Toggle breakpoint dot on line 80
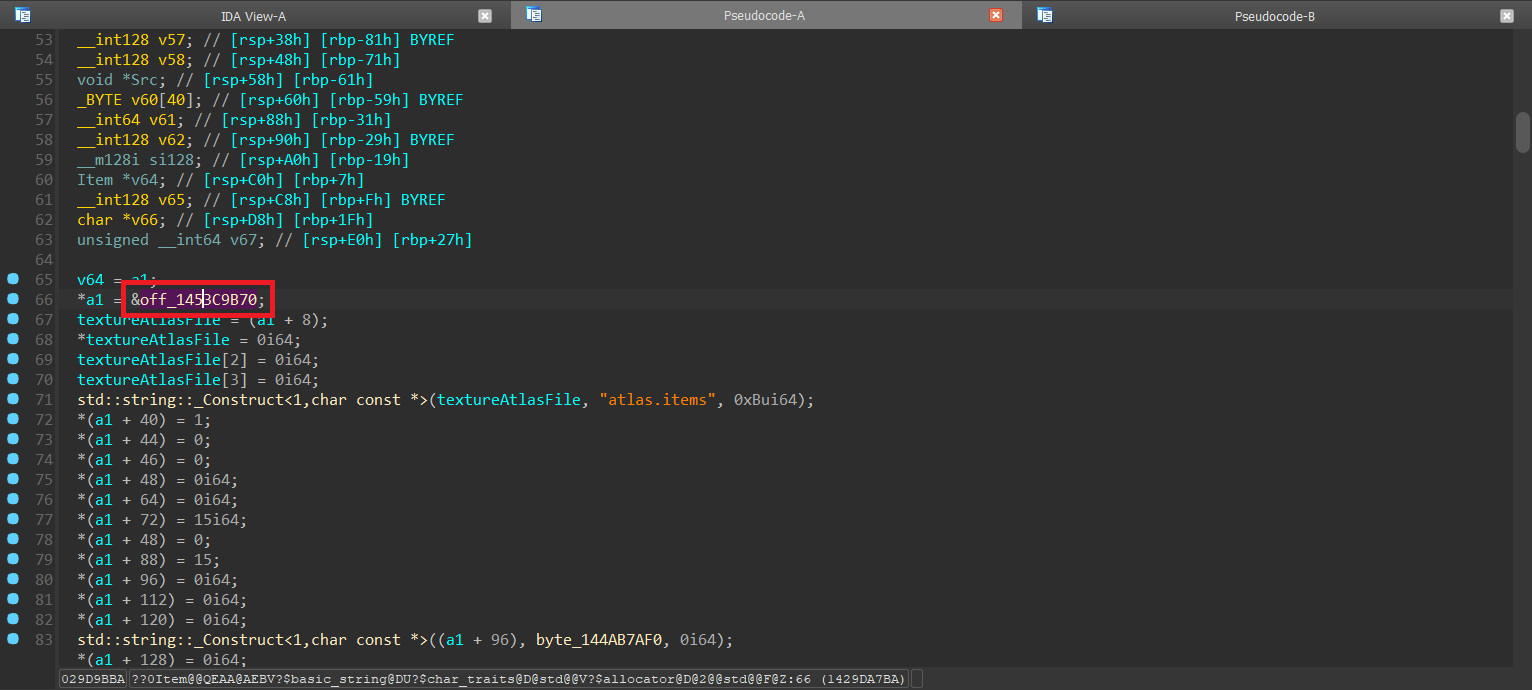Viewport: 1532px width, 690px height. click(x=13, y=579)
